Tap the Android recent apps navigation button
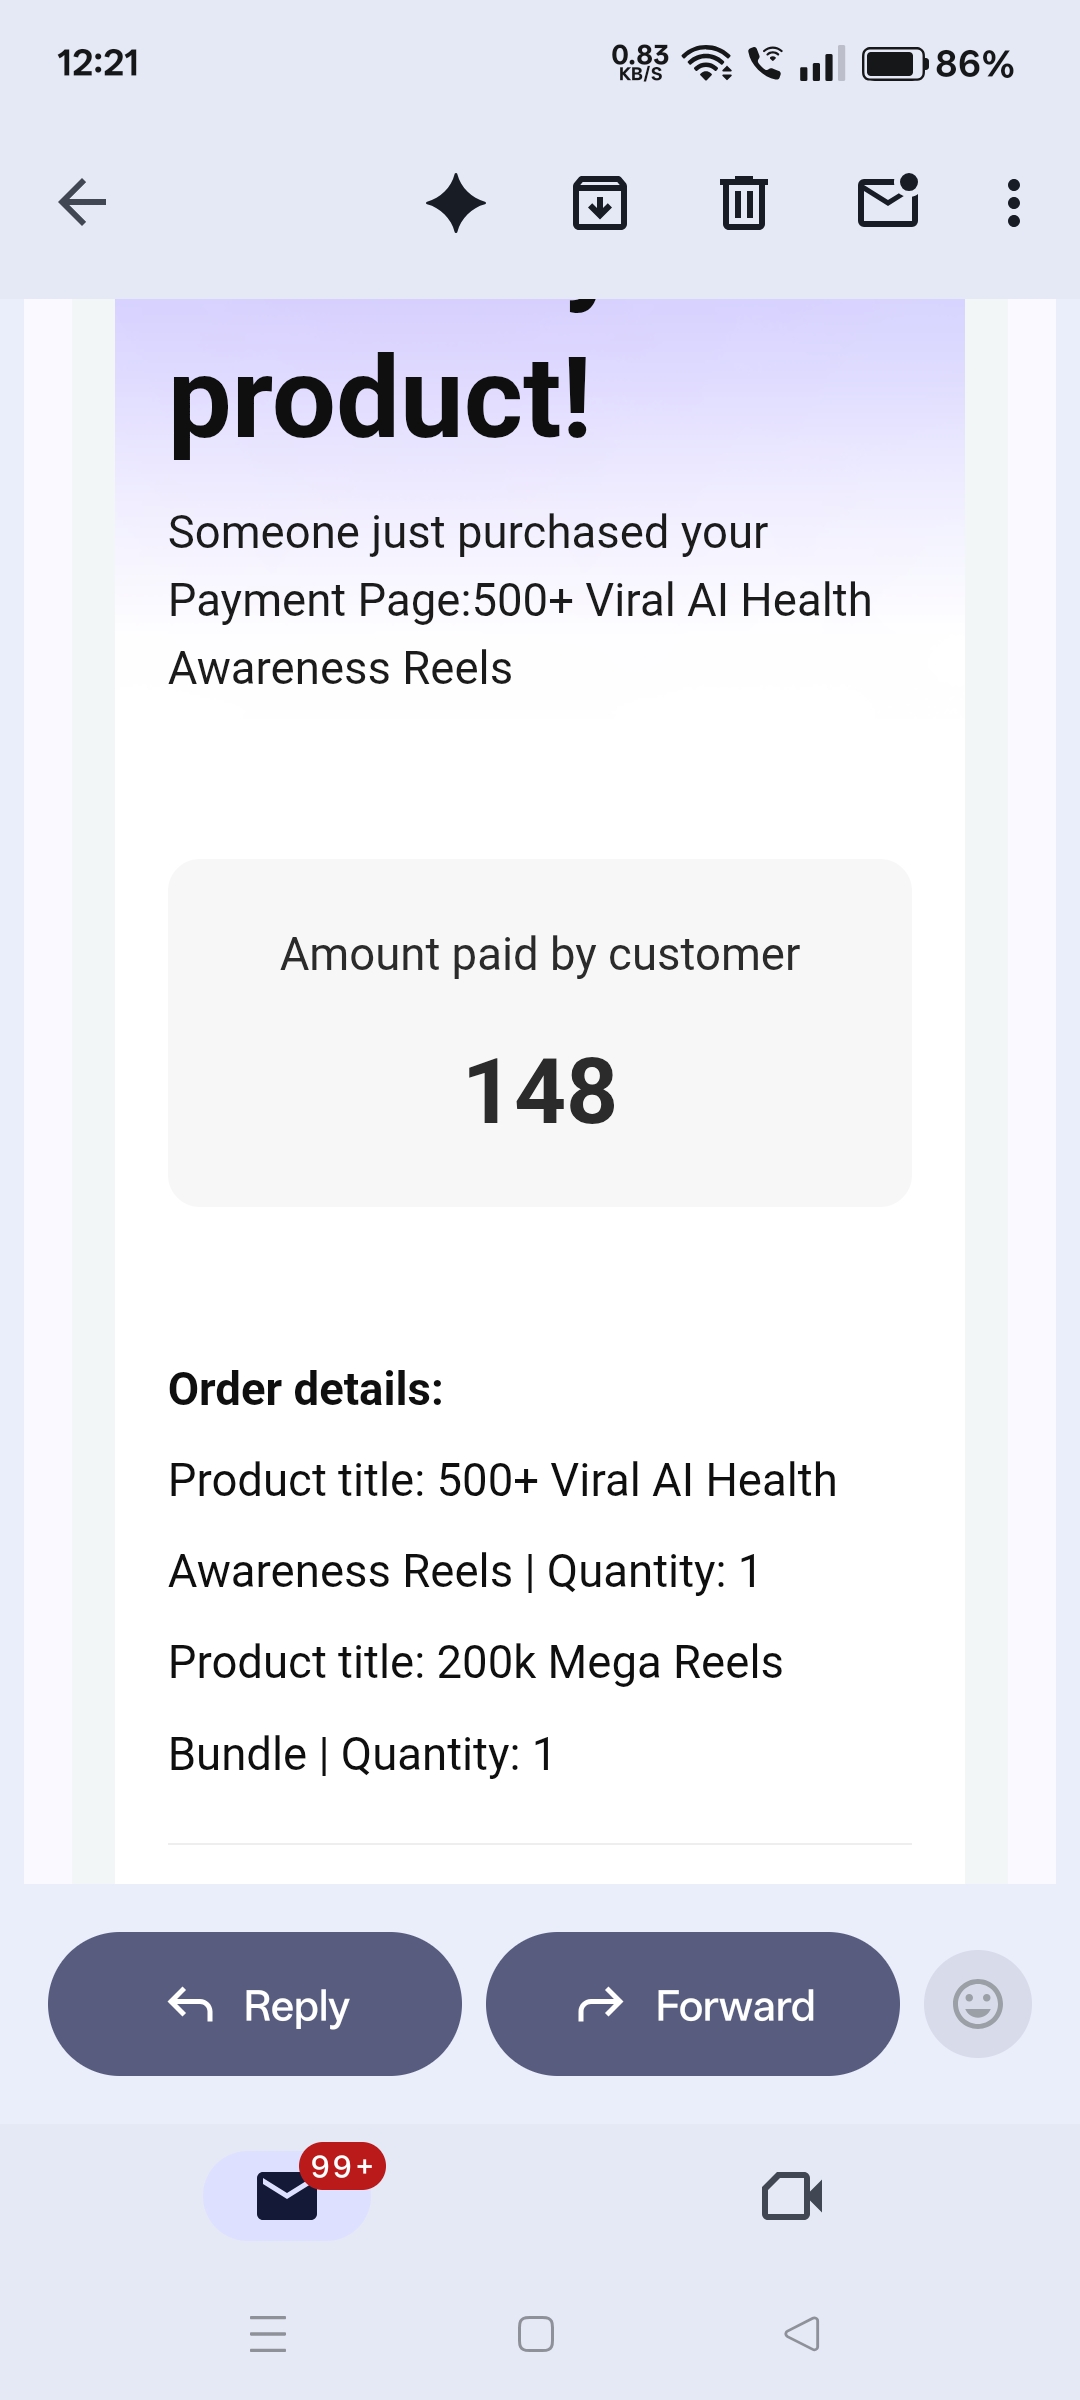Viewport: 1080px width, 2400px height. [x=268, y=2334]
